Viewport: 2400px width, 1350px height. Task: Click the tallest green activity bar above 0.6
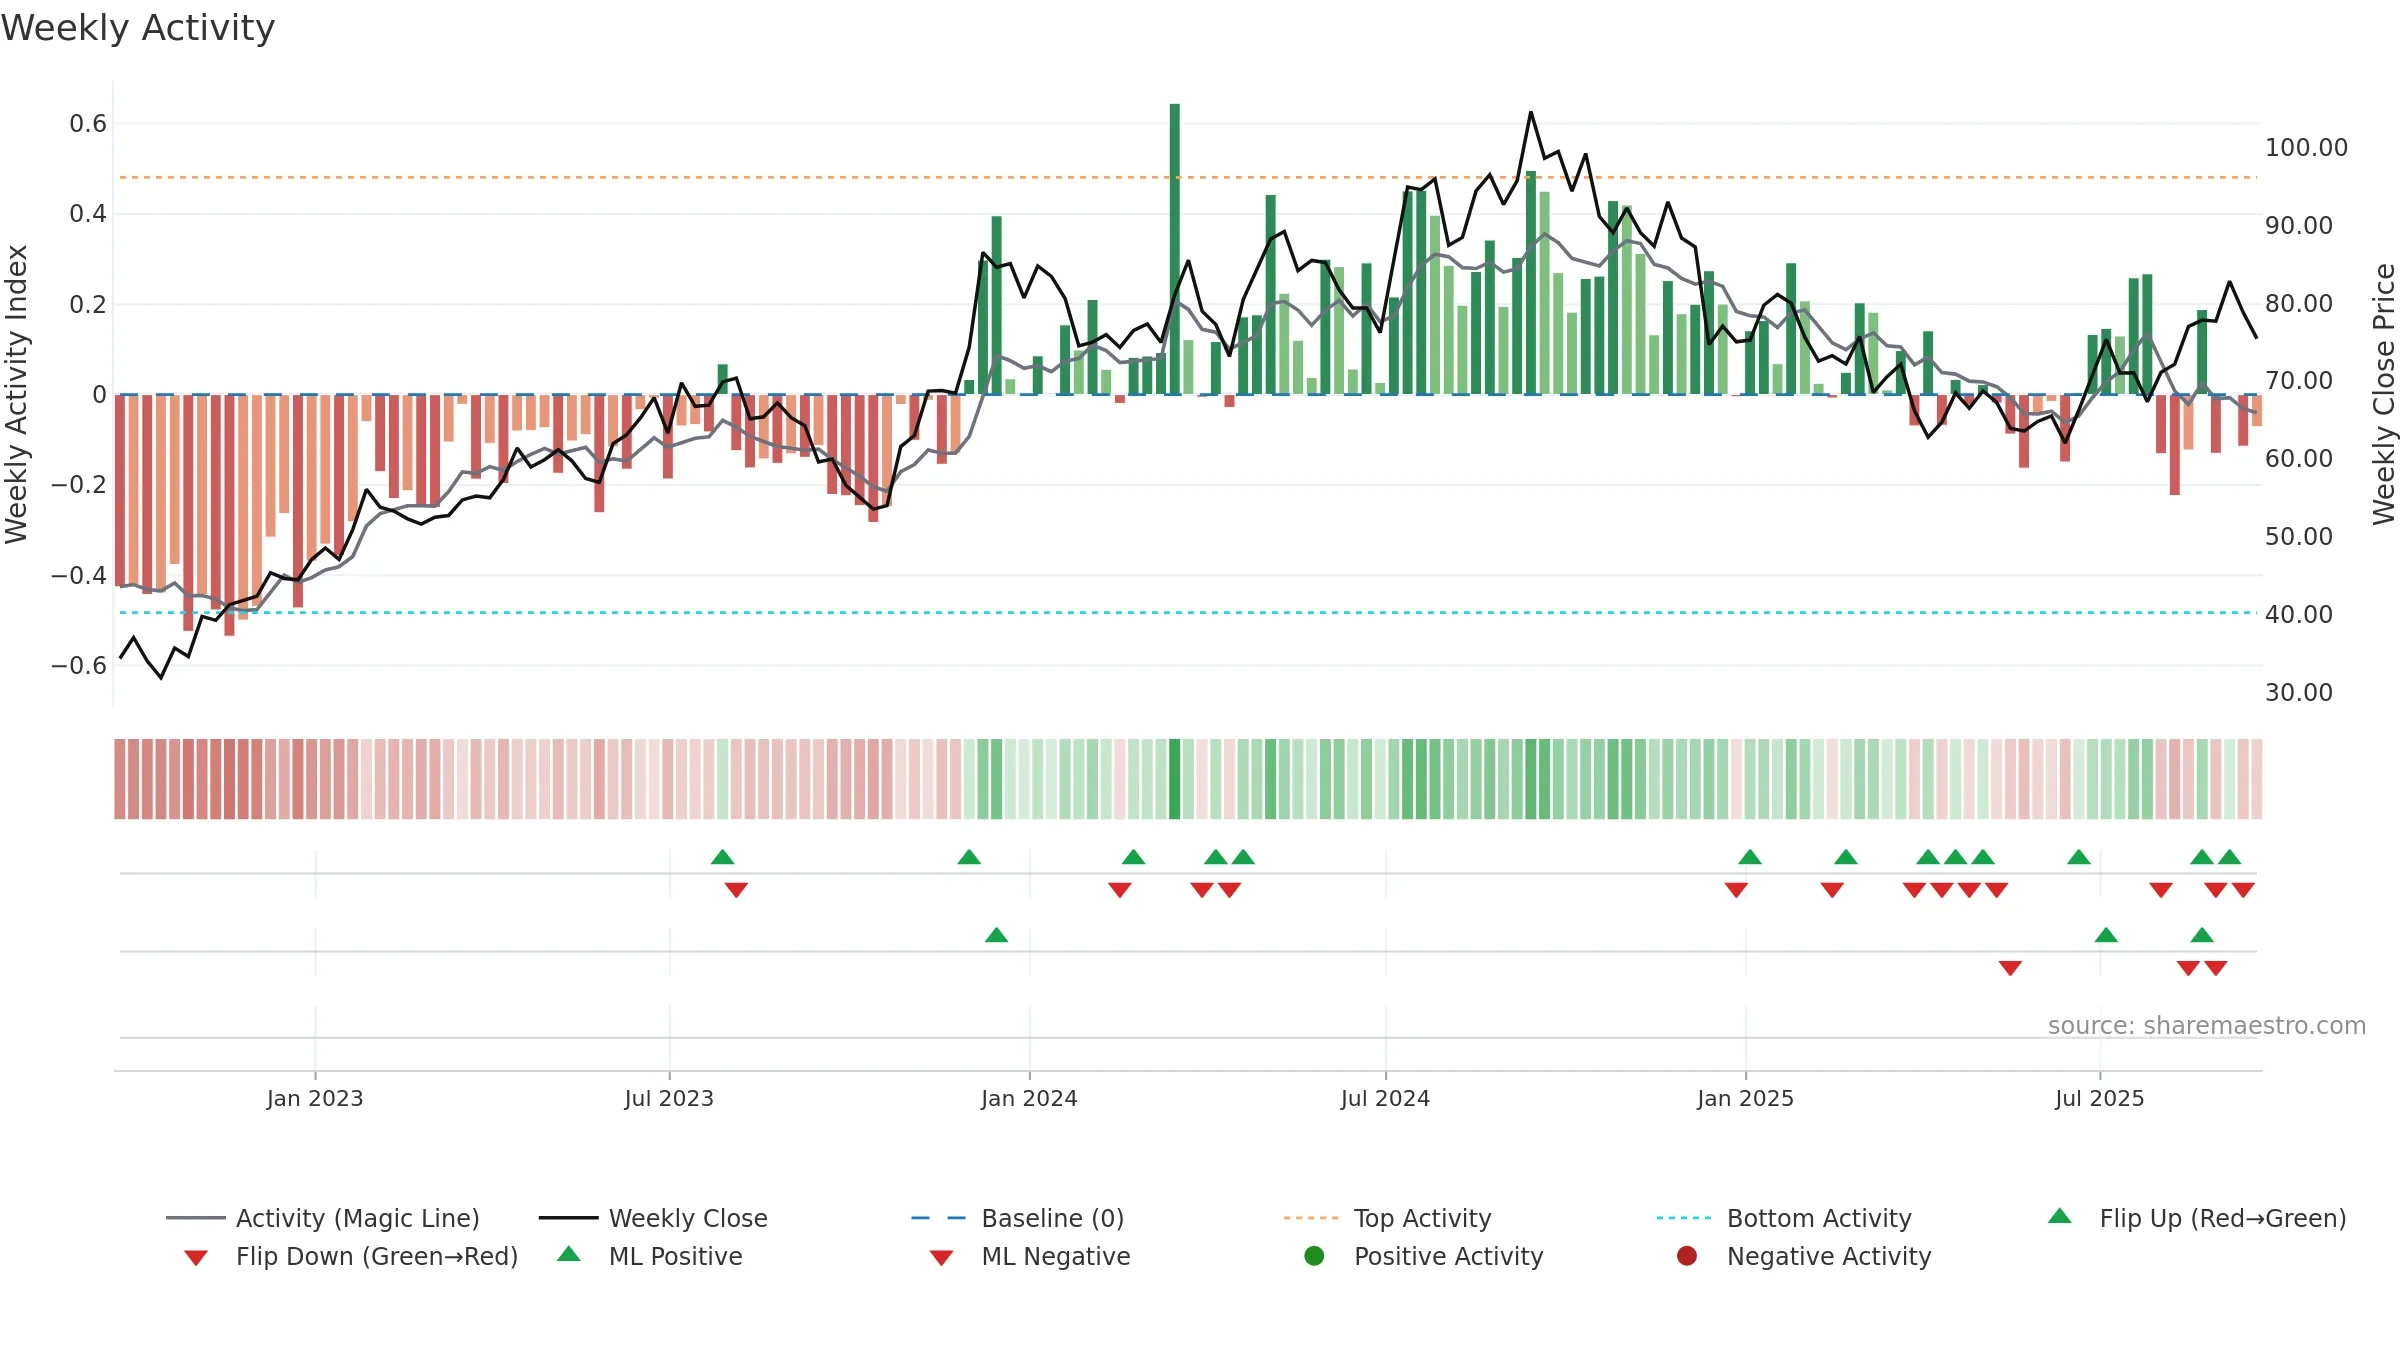1175,249
